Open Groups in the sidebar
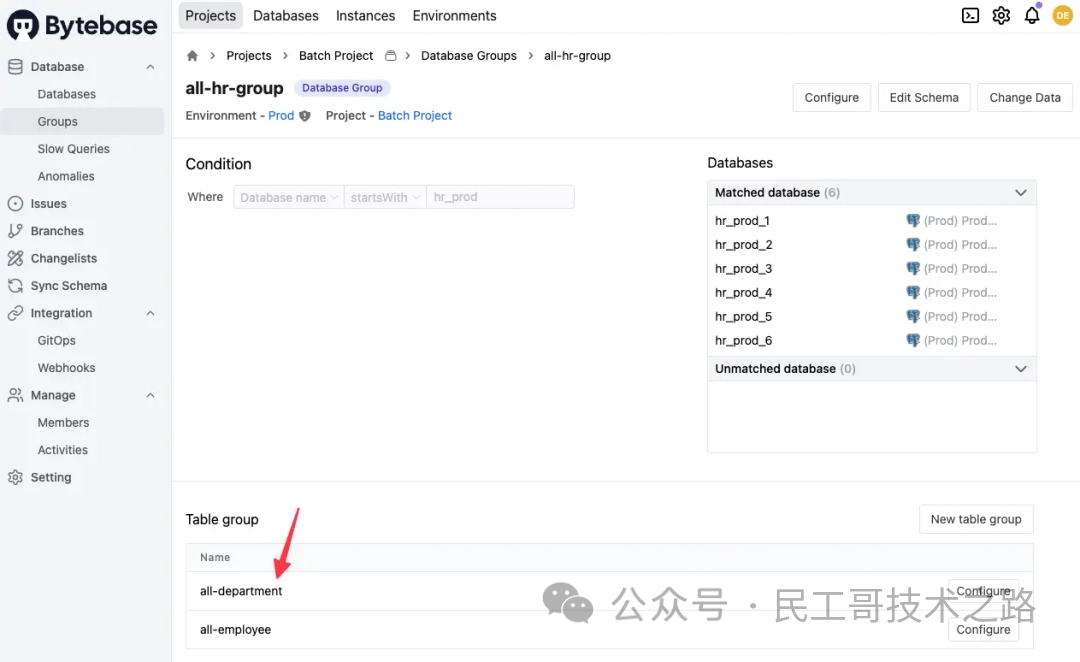The image size is (1080, 662). [x=82, y=121]
